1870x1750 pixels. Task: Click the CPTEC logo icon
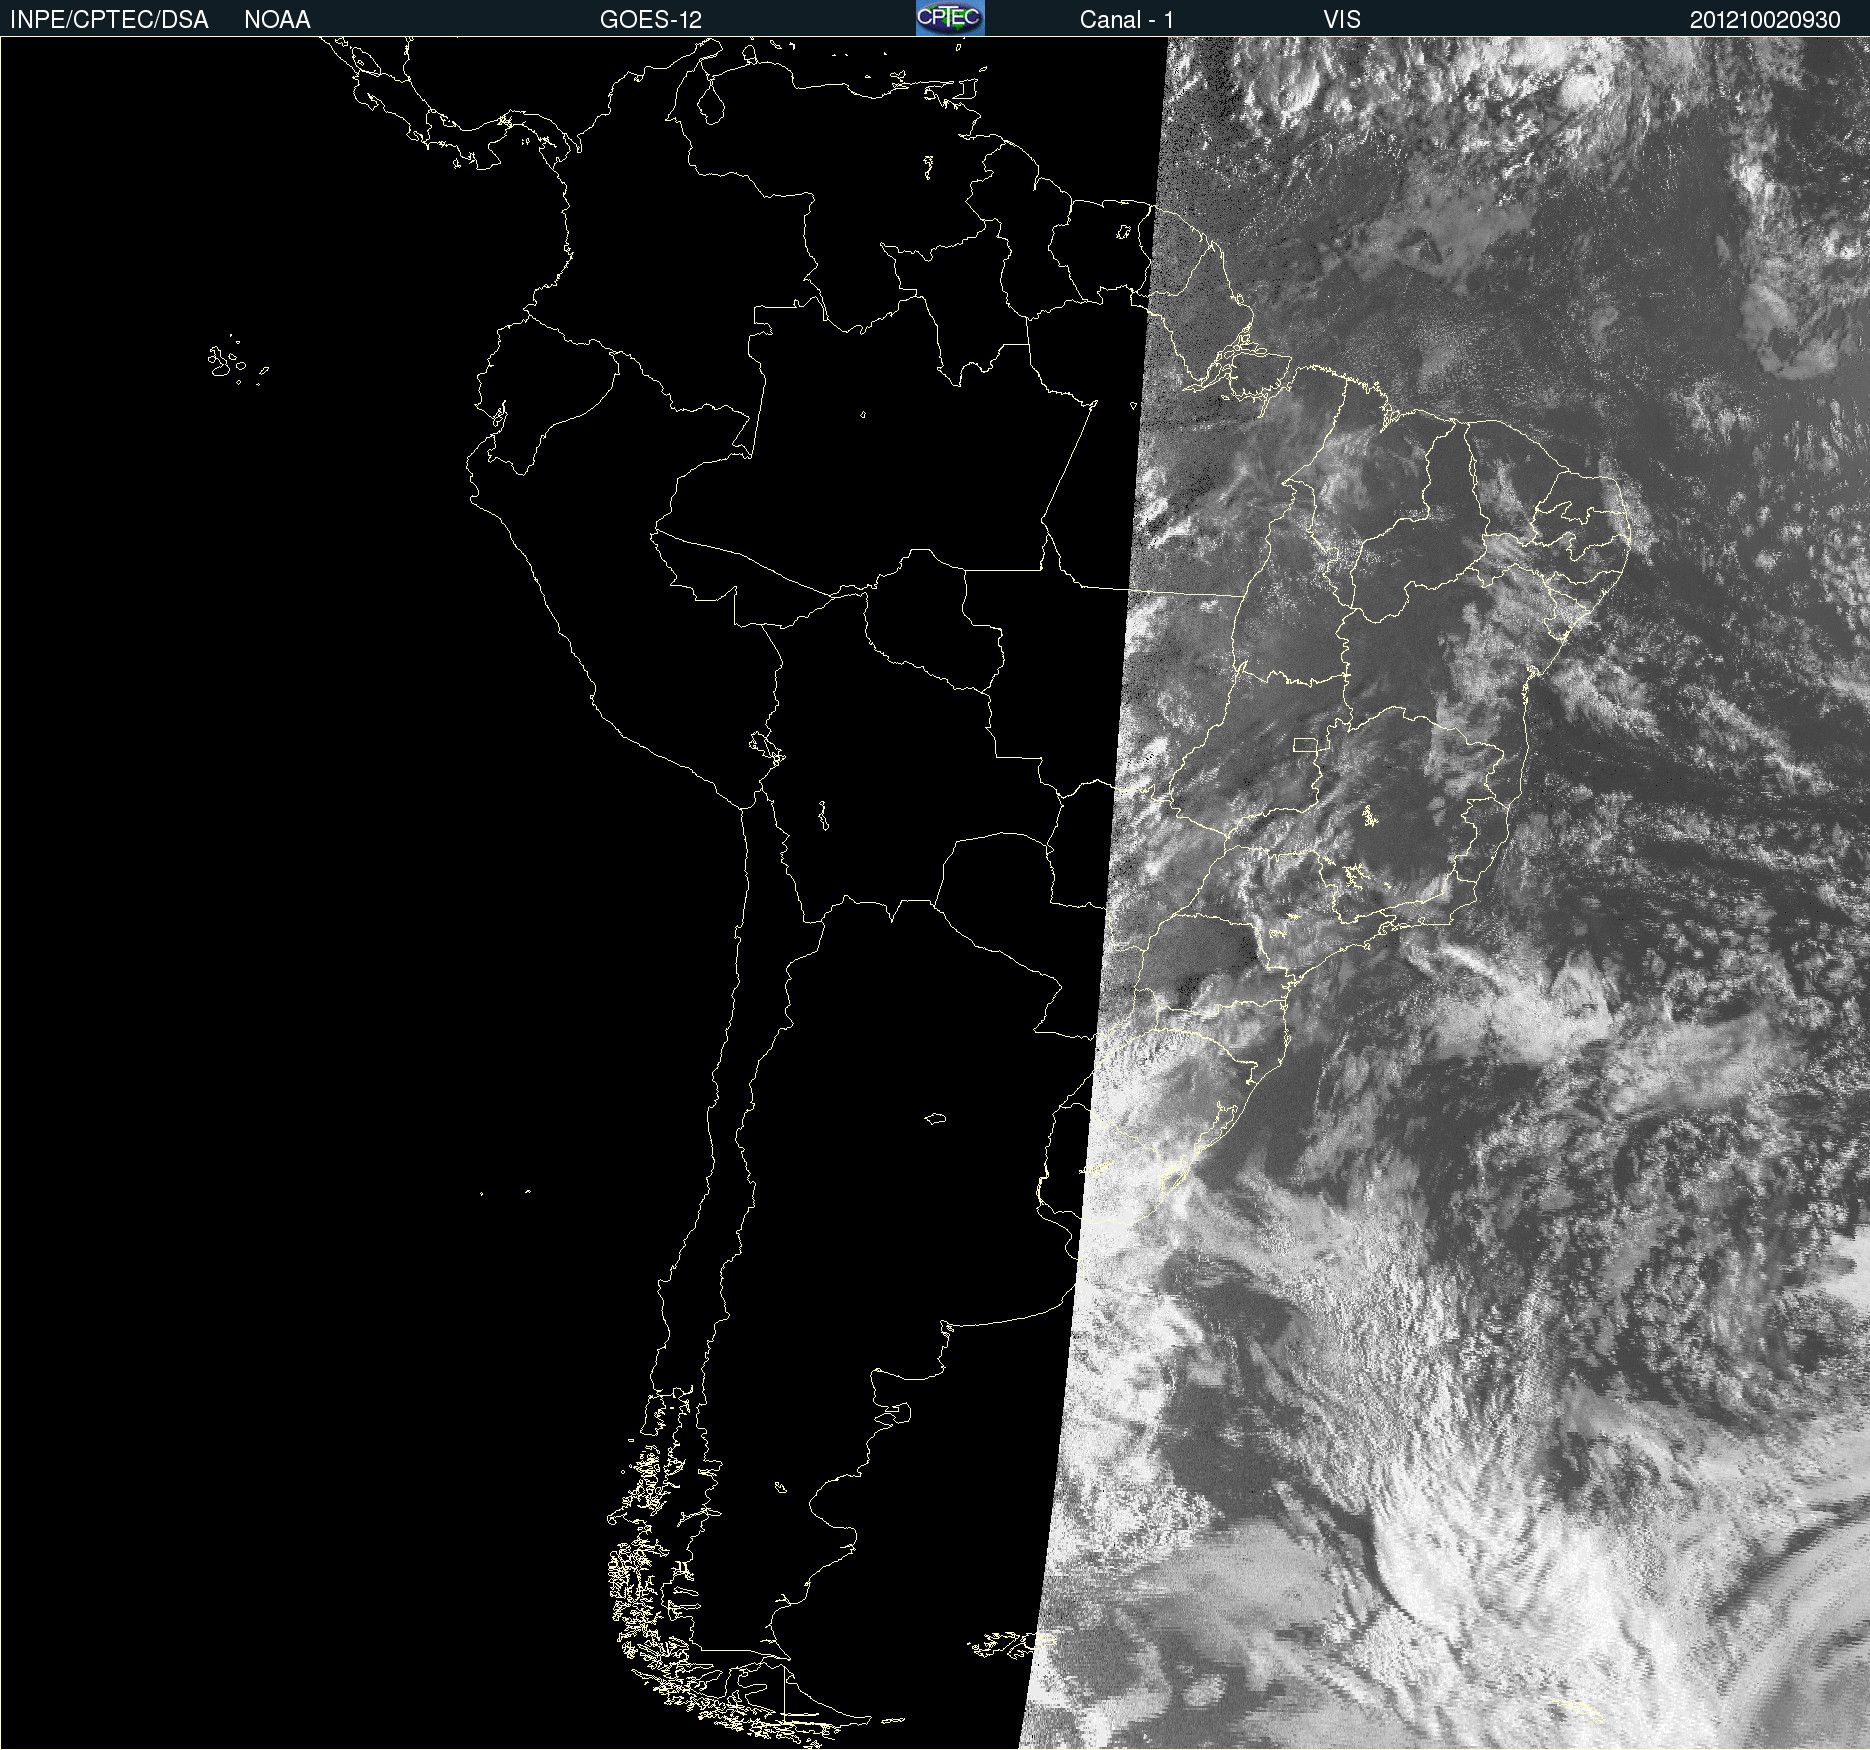pyautogui.click(x=950, y=18)
